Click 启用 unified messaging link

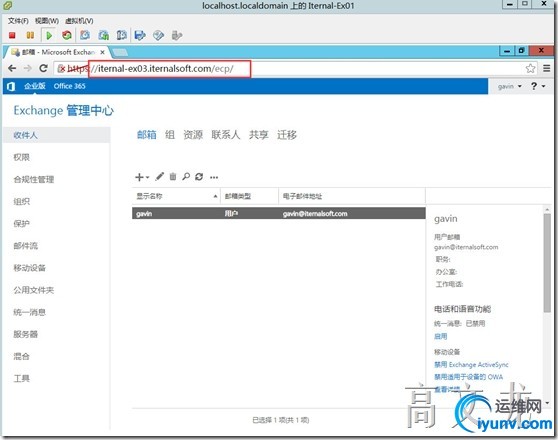441,336
